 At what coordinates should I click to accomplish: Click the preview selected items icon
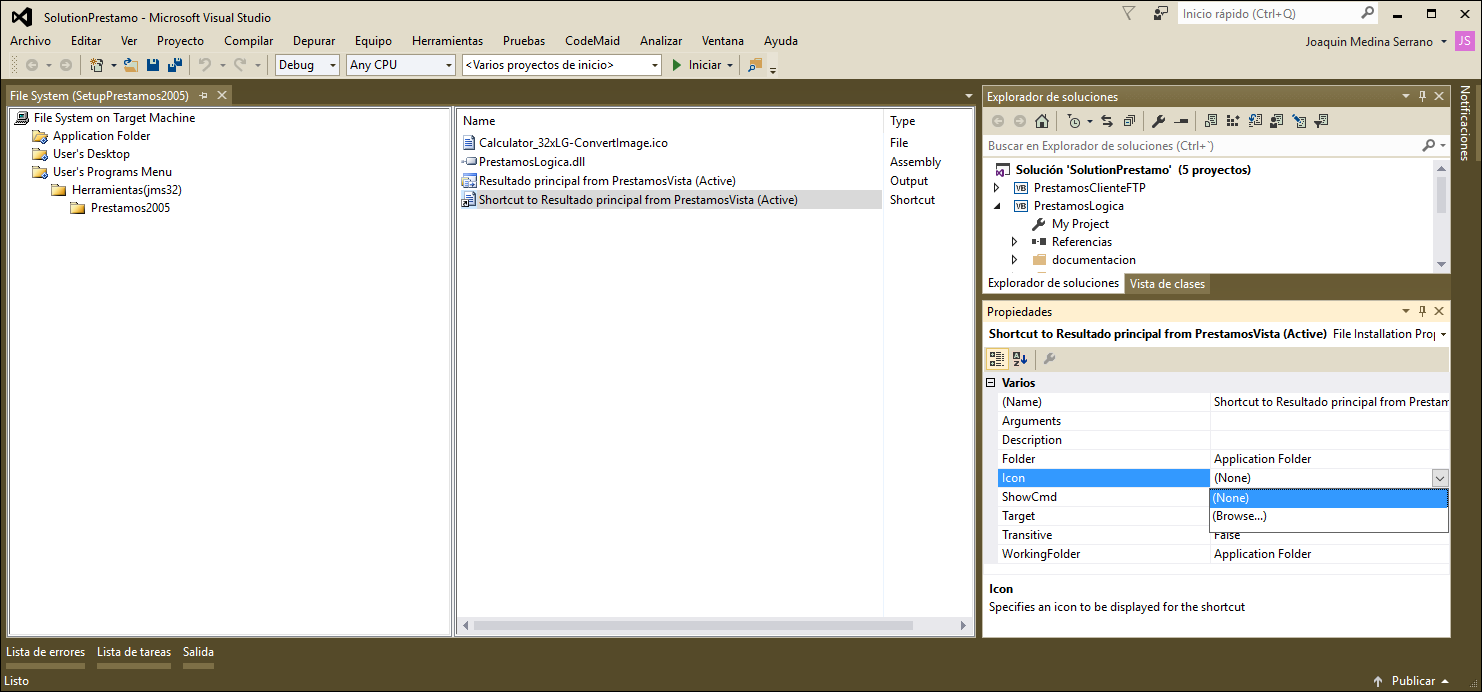point(1181,121)
